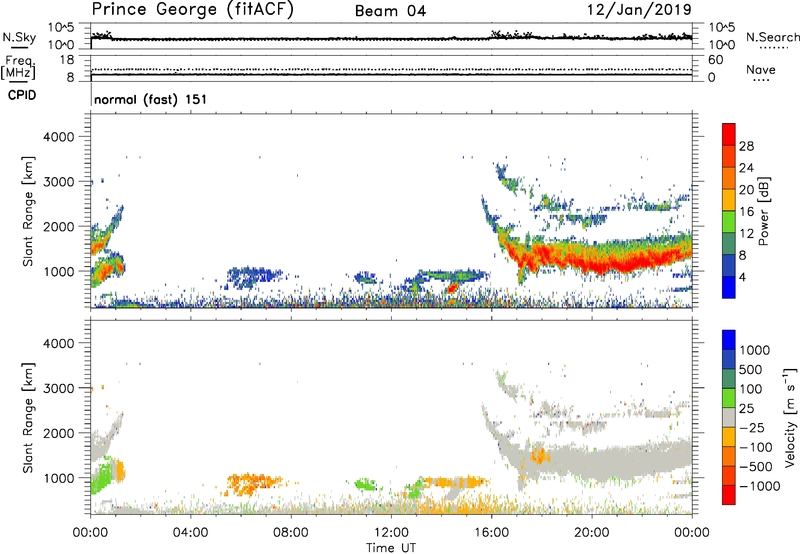
Task: Click the "Nave" legend label
Action: (761, 69)
